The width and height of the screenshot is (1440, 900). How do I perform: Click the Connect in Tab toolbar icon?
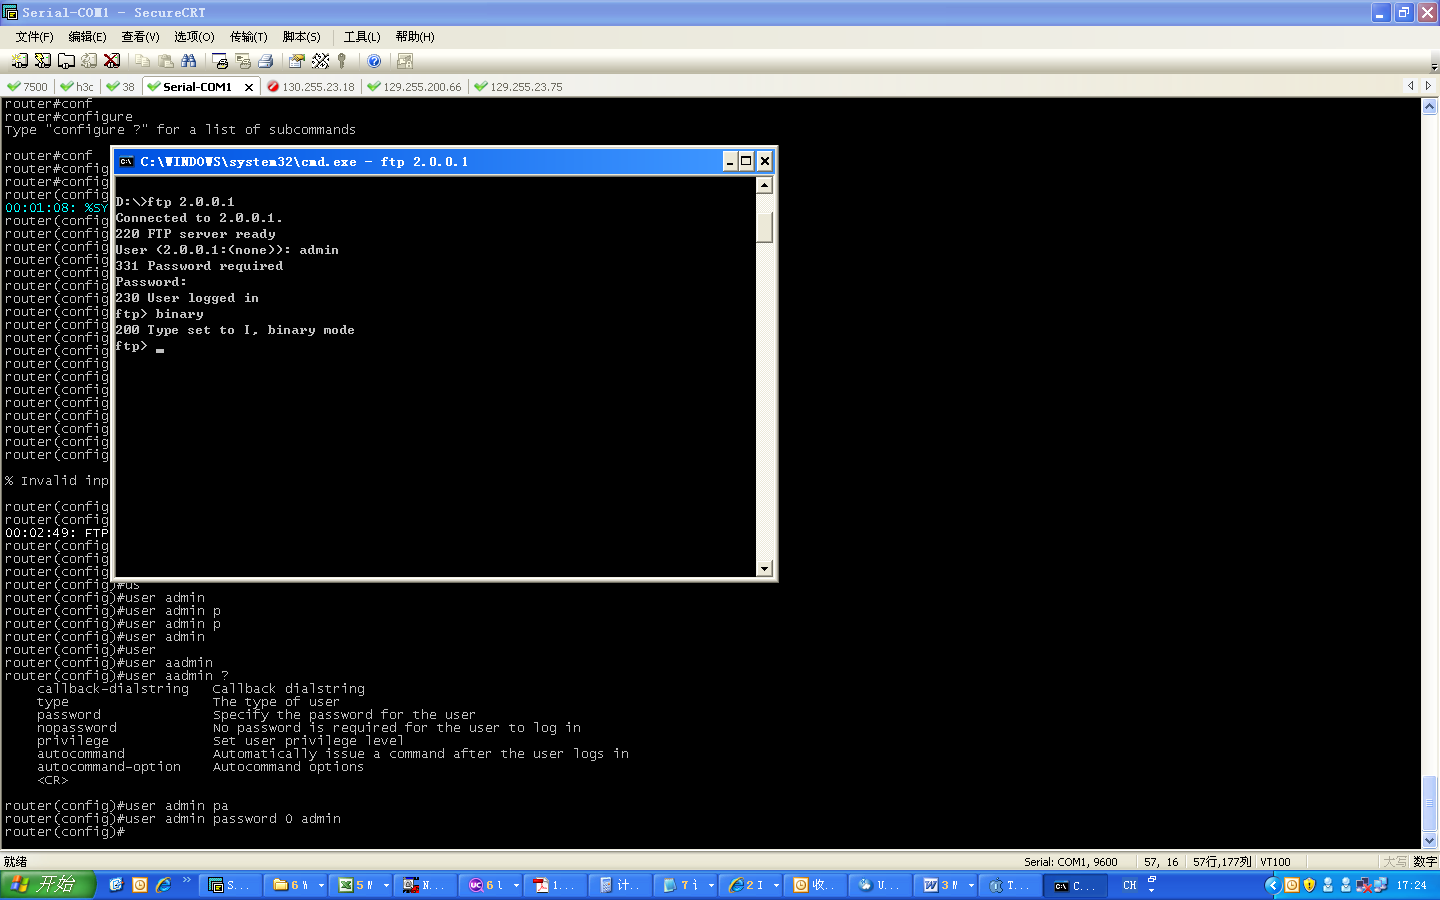(66, 61)
